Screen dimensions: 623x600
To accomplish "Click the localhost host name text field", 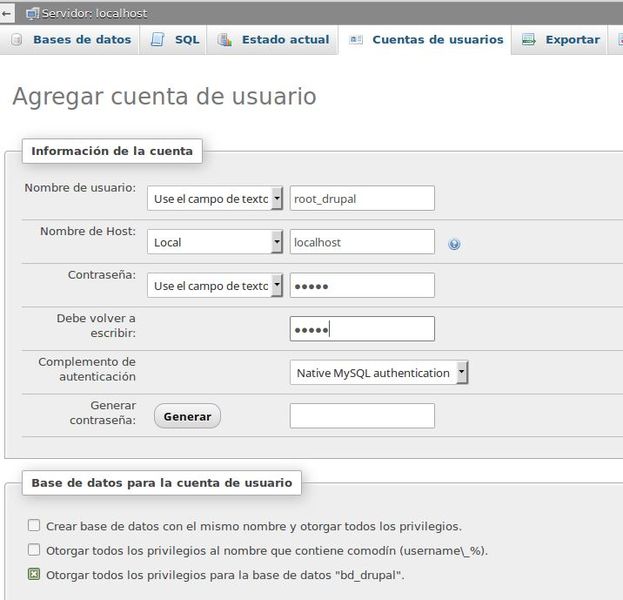I will [x=362, y=242].
